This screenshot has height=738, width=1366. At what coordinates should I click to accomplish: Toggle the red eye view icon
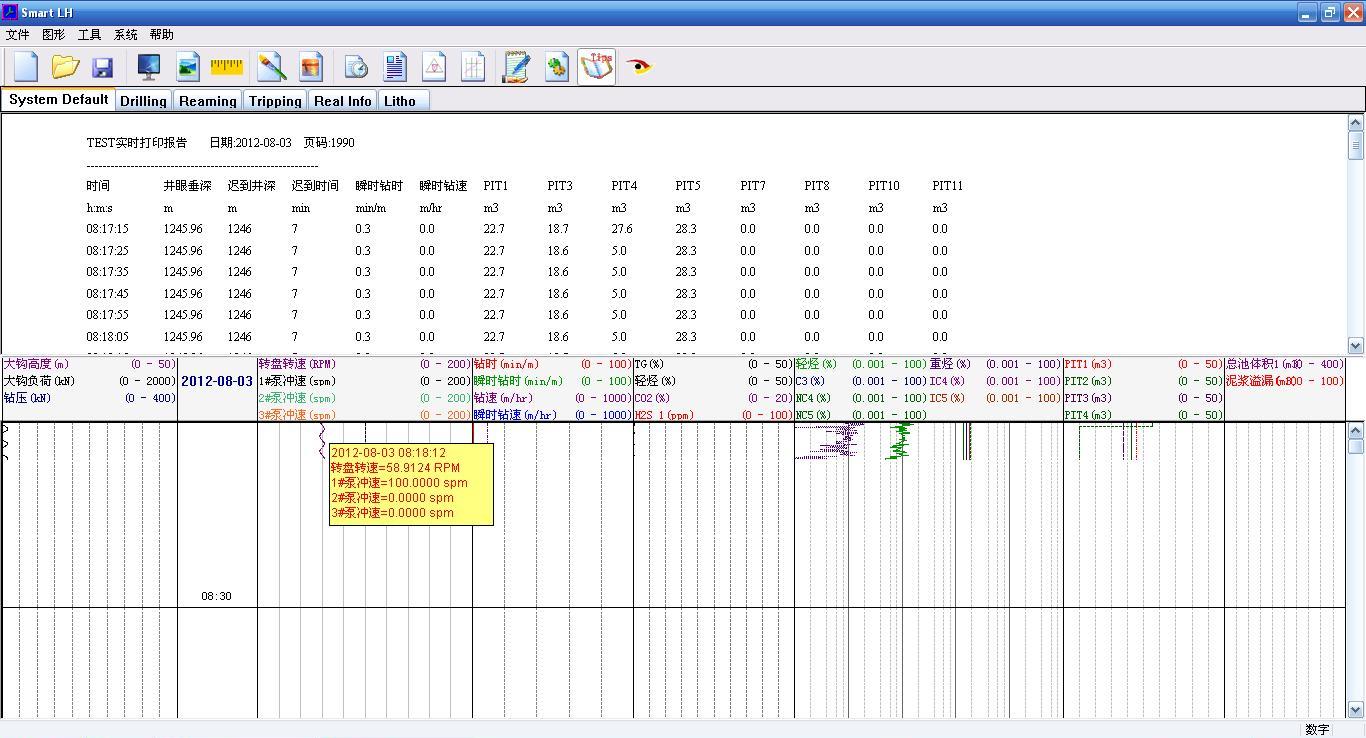point(639,67)
